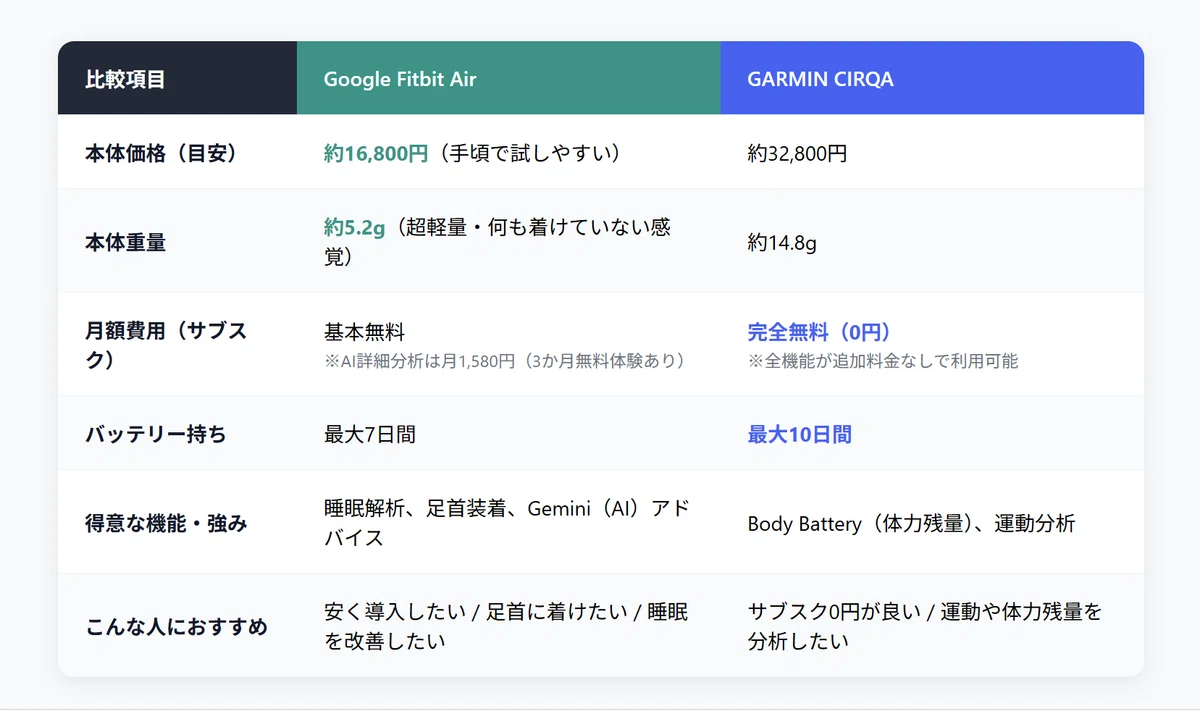The image size is (1200, 711).
Task: Select the GARMIN CIRQA column header
Action: (x=932, y=78)
